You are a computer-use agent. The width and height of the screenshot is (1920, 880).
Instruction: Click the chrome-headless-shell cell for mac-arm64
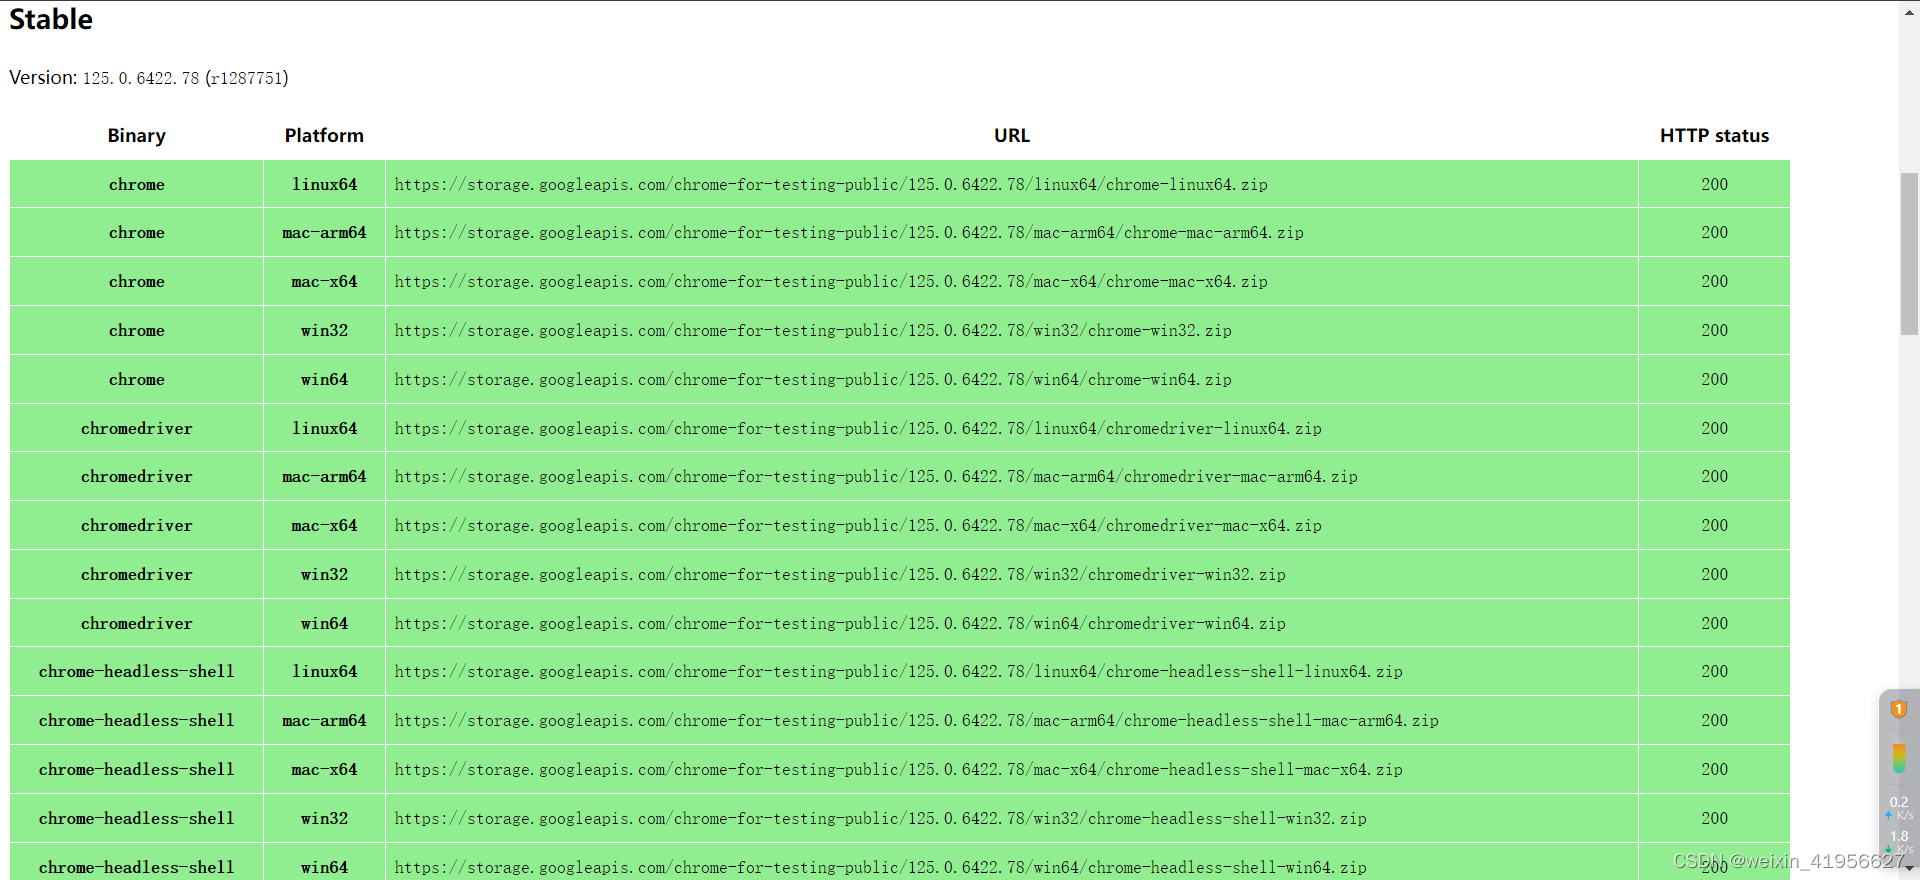pos(137,721)
